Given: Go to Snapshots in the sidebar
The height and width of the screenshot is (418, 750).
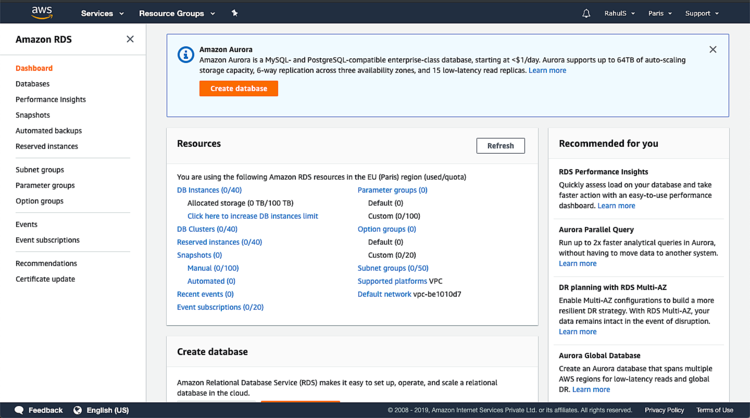Looking at the screenshot, I should pyautogui.click(x=33, y=115).
